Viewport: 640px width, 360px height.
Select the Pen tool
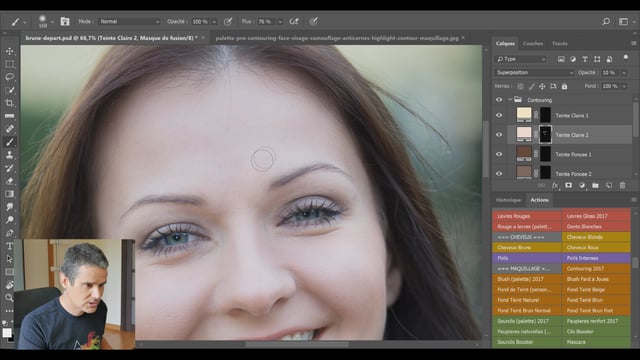9,233
